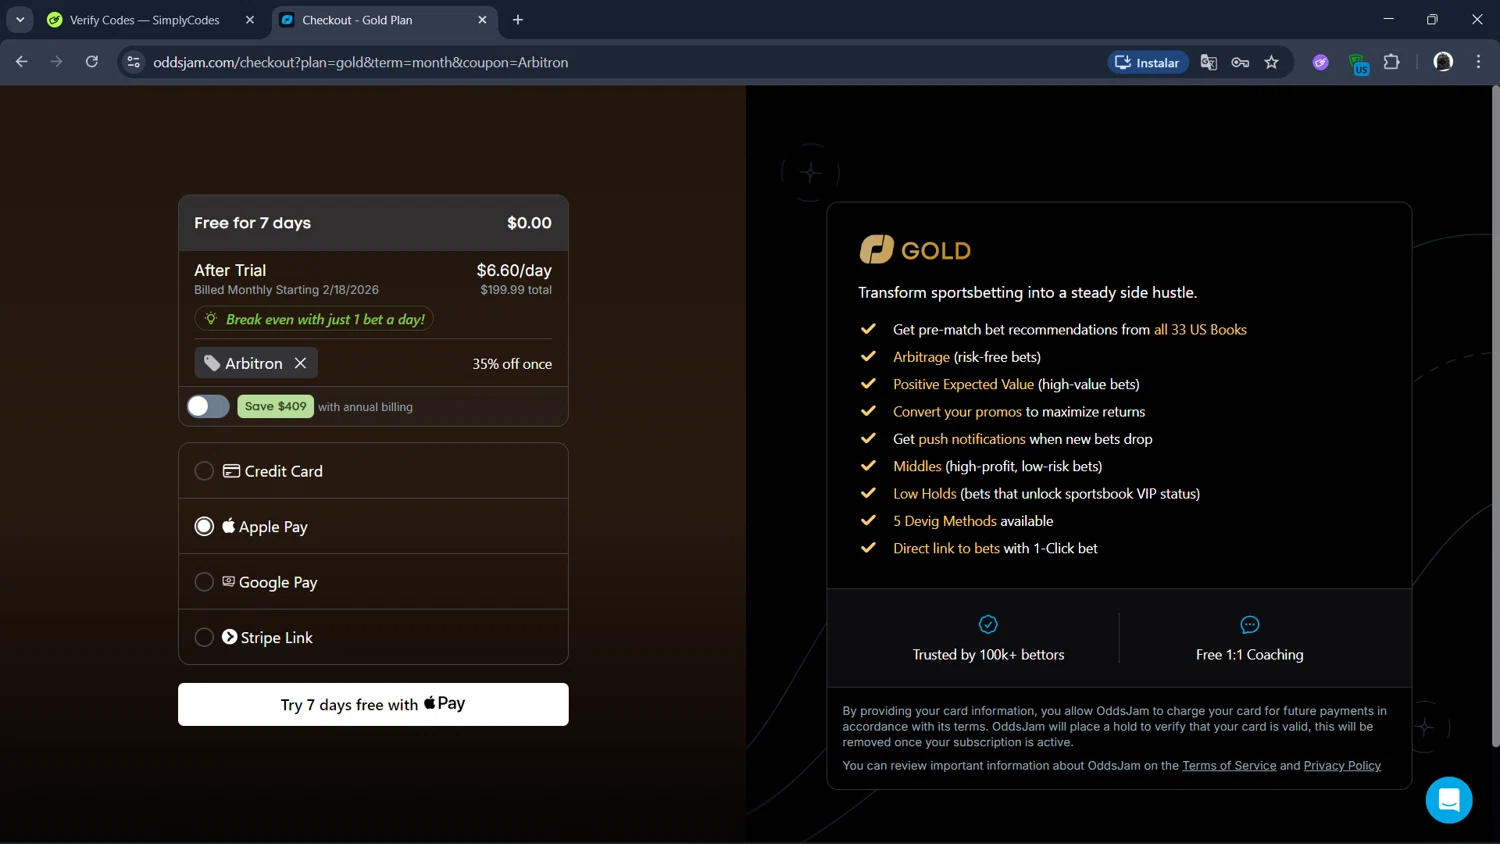Click the Arbitrage feature link

tap(921, 357)
